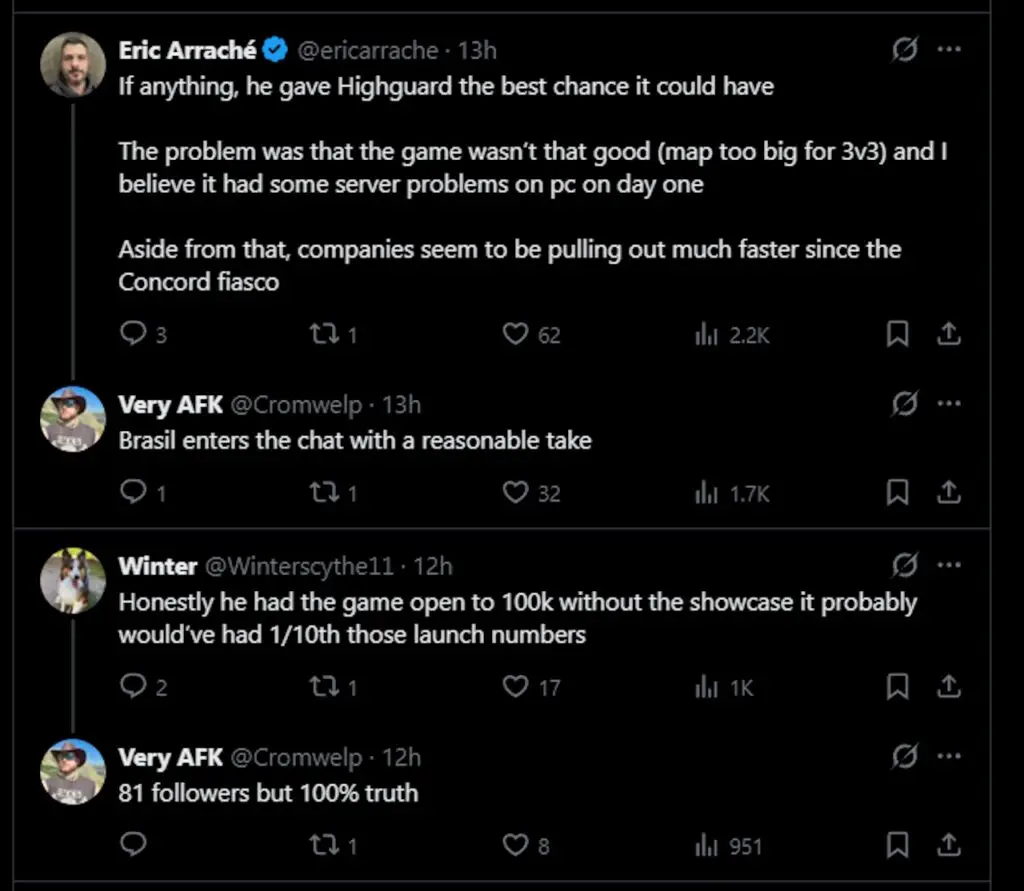Share Eric Arraché's tweet
This screenshot has height=891, width=1024.
[949, 334]
